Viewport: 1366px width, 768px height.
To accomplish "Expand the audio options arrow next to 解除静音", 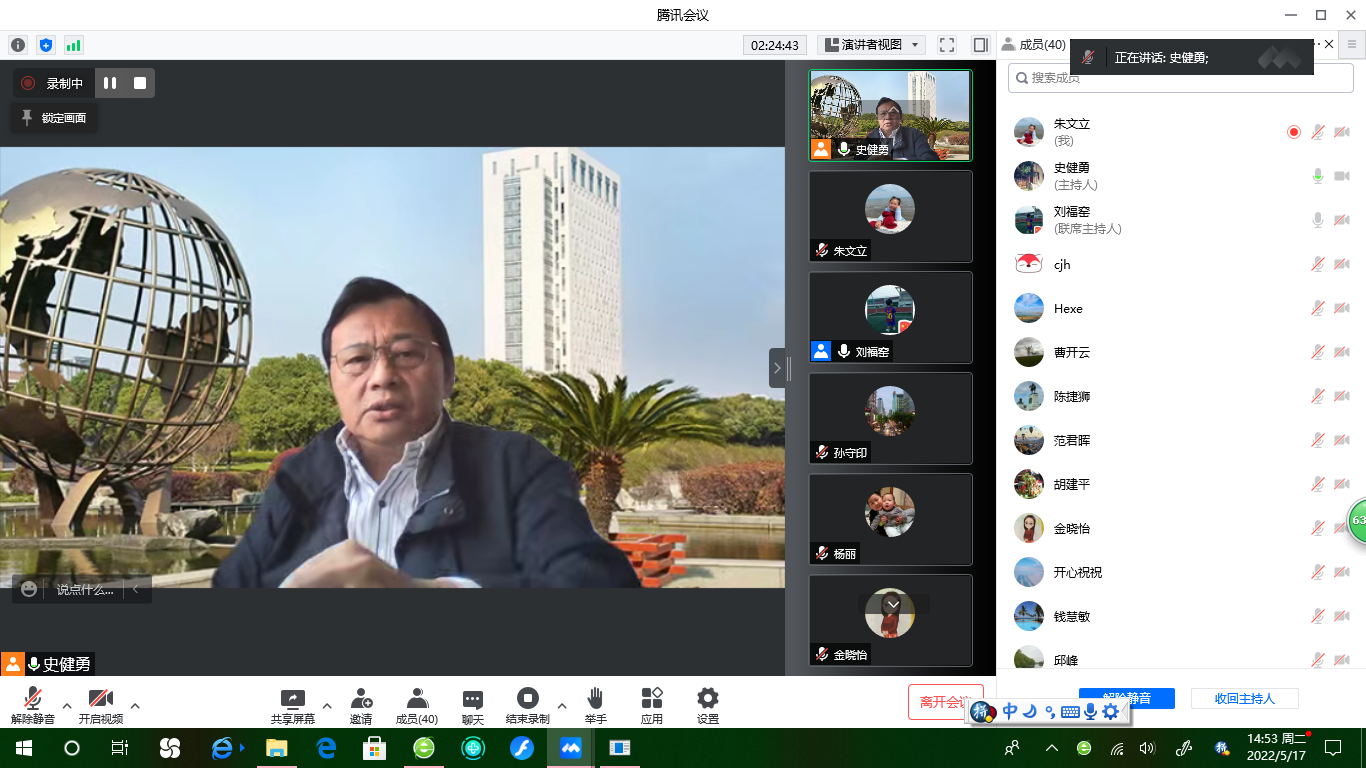I will coord(67,705).
